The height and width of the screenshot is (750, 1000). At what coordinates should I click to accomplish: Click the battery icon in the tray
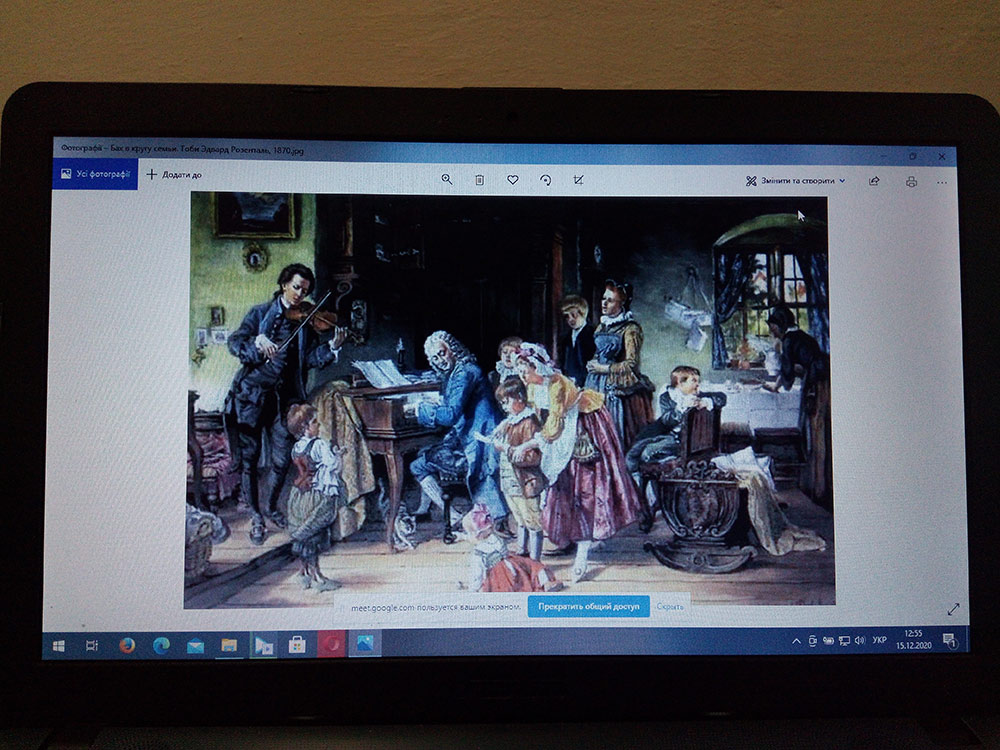point(828,641)
